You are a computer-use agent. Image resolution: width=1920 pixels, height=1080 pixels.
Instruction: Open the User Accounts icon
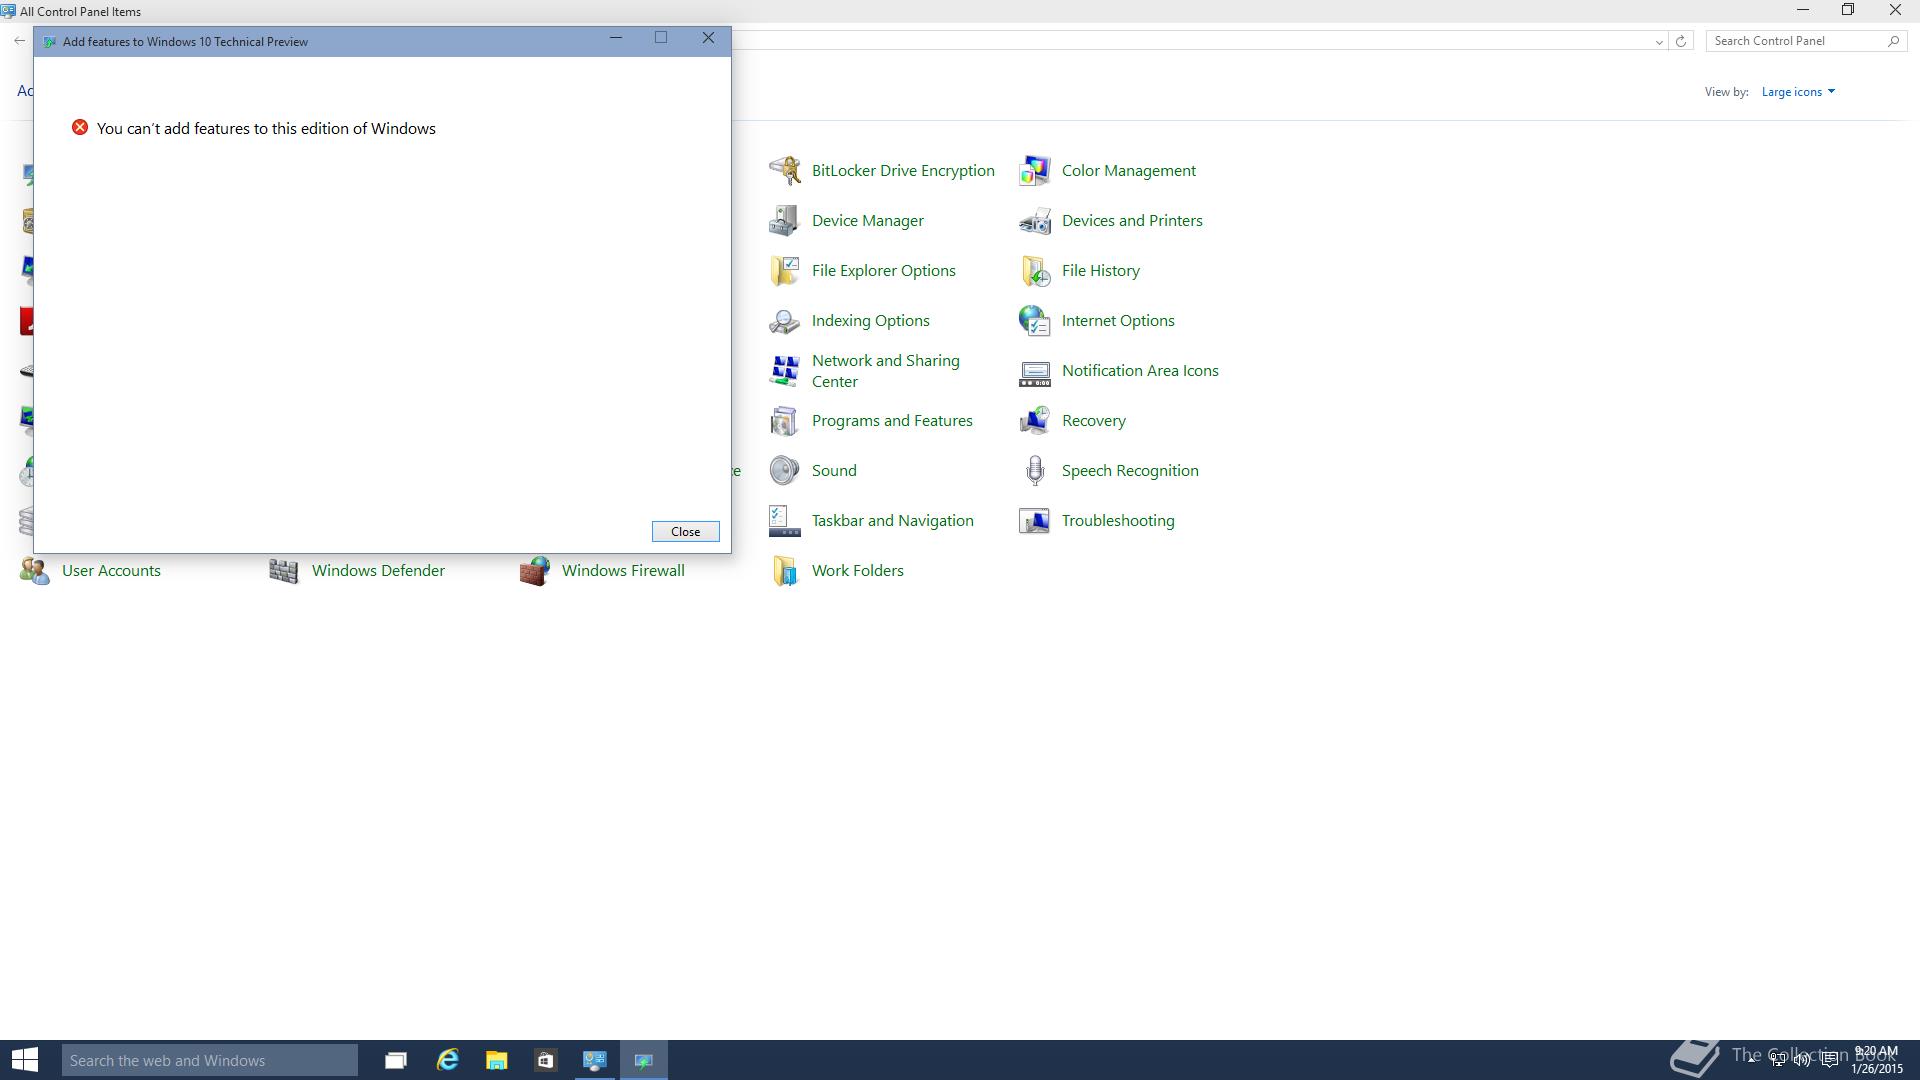click(35, 571)
